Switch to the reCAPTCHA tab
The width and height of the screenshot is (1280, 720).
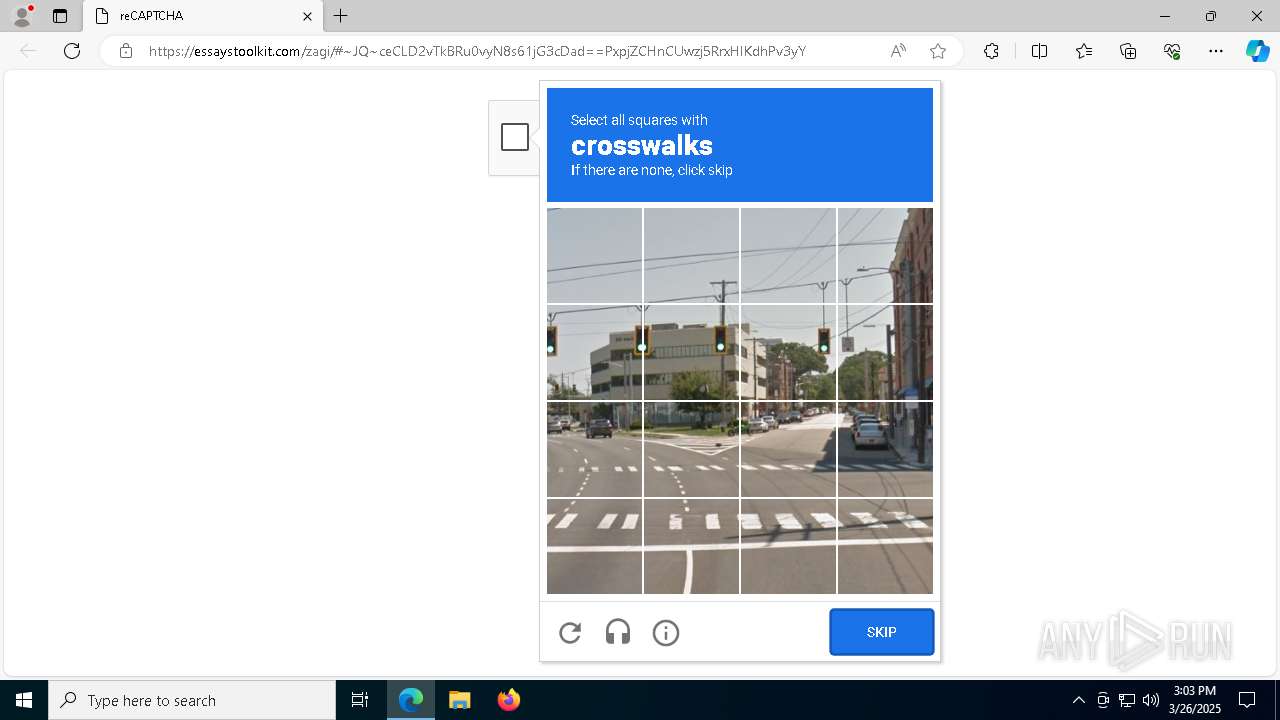coord(203,16)
